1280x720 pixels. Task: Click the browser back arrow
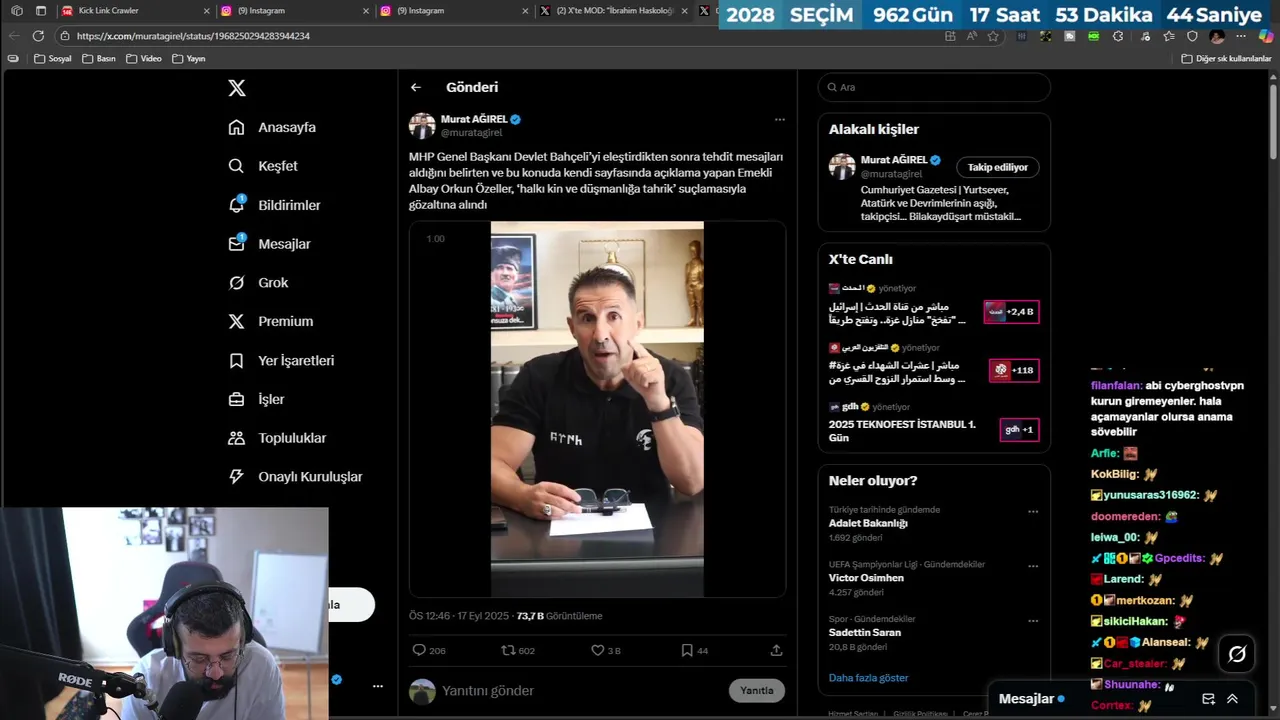pos(14,35)
